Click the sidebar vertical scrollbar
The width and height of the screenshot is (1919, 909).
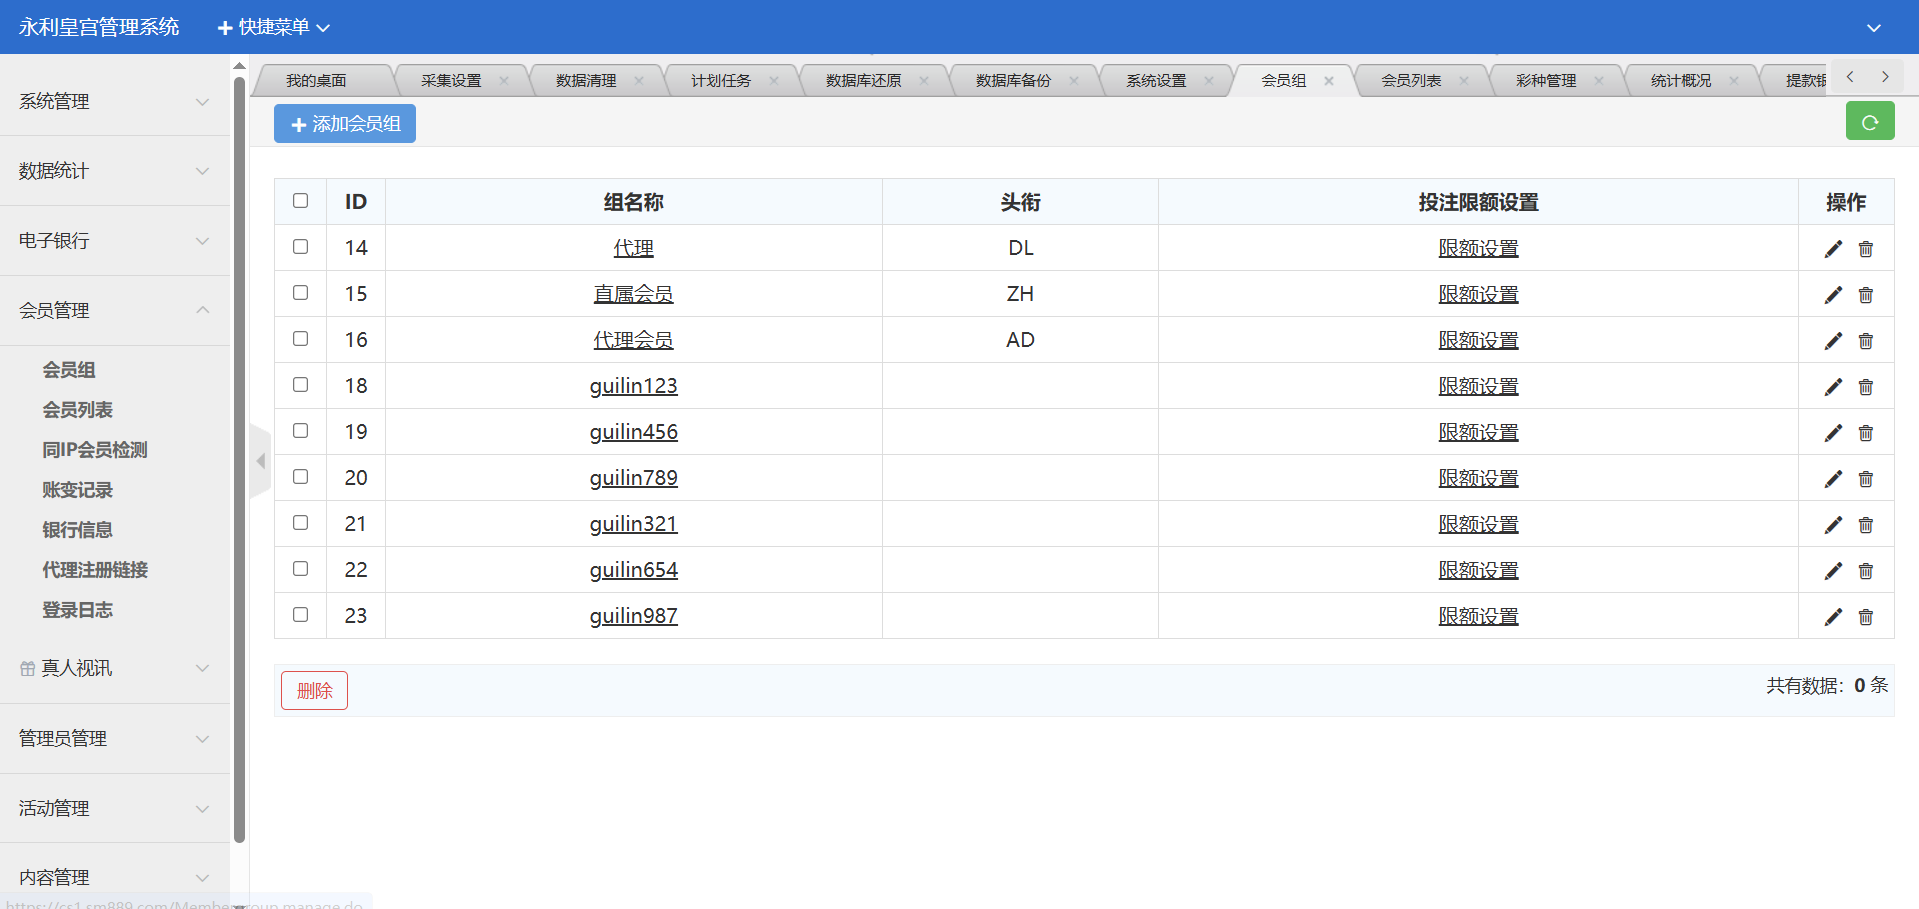(239, 460)
